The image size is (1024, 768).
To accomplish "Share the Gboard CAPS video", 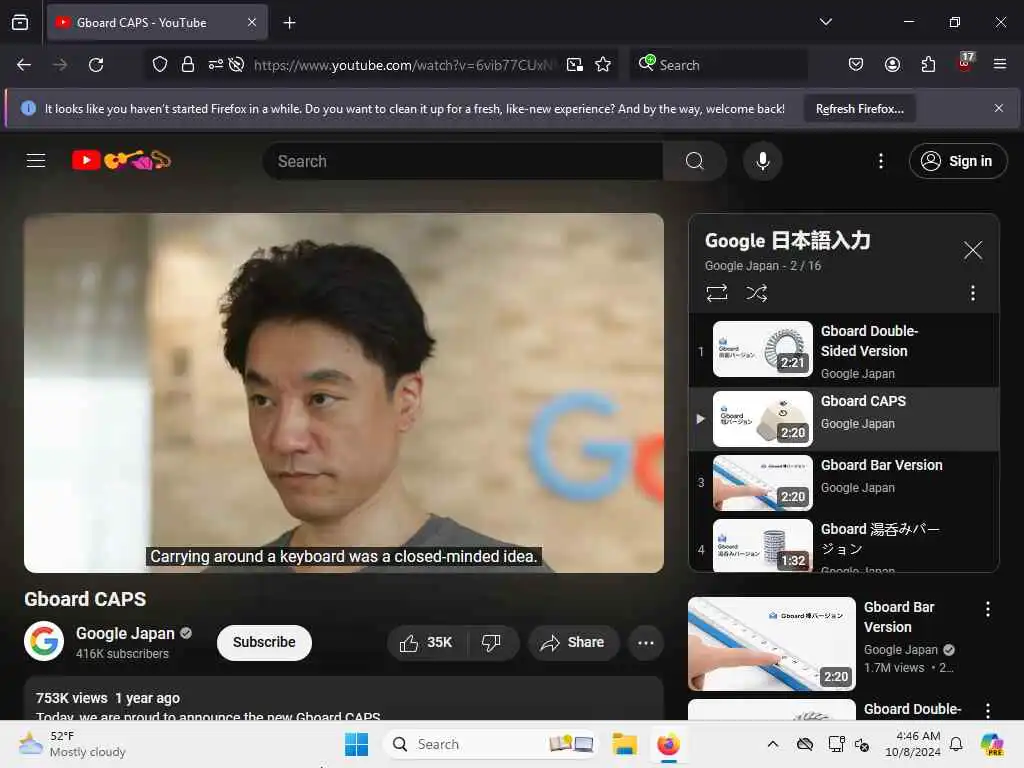I will 572,643.
